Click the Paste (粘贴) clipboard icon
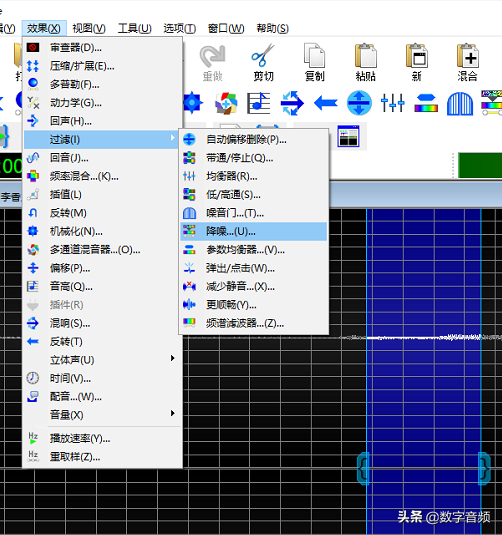This screenshot has width=502, height=535. [x=365, y=55]
